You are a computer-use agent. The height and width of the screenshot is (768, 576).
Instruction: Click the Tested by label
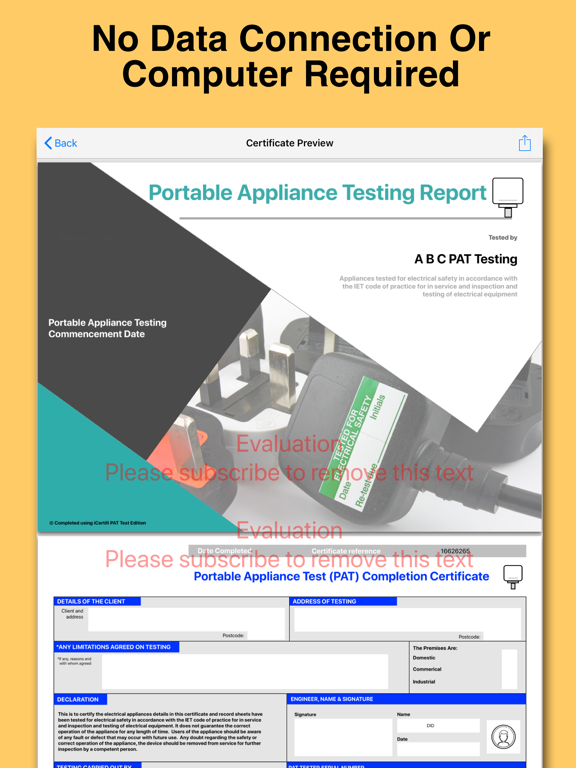503,238
